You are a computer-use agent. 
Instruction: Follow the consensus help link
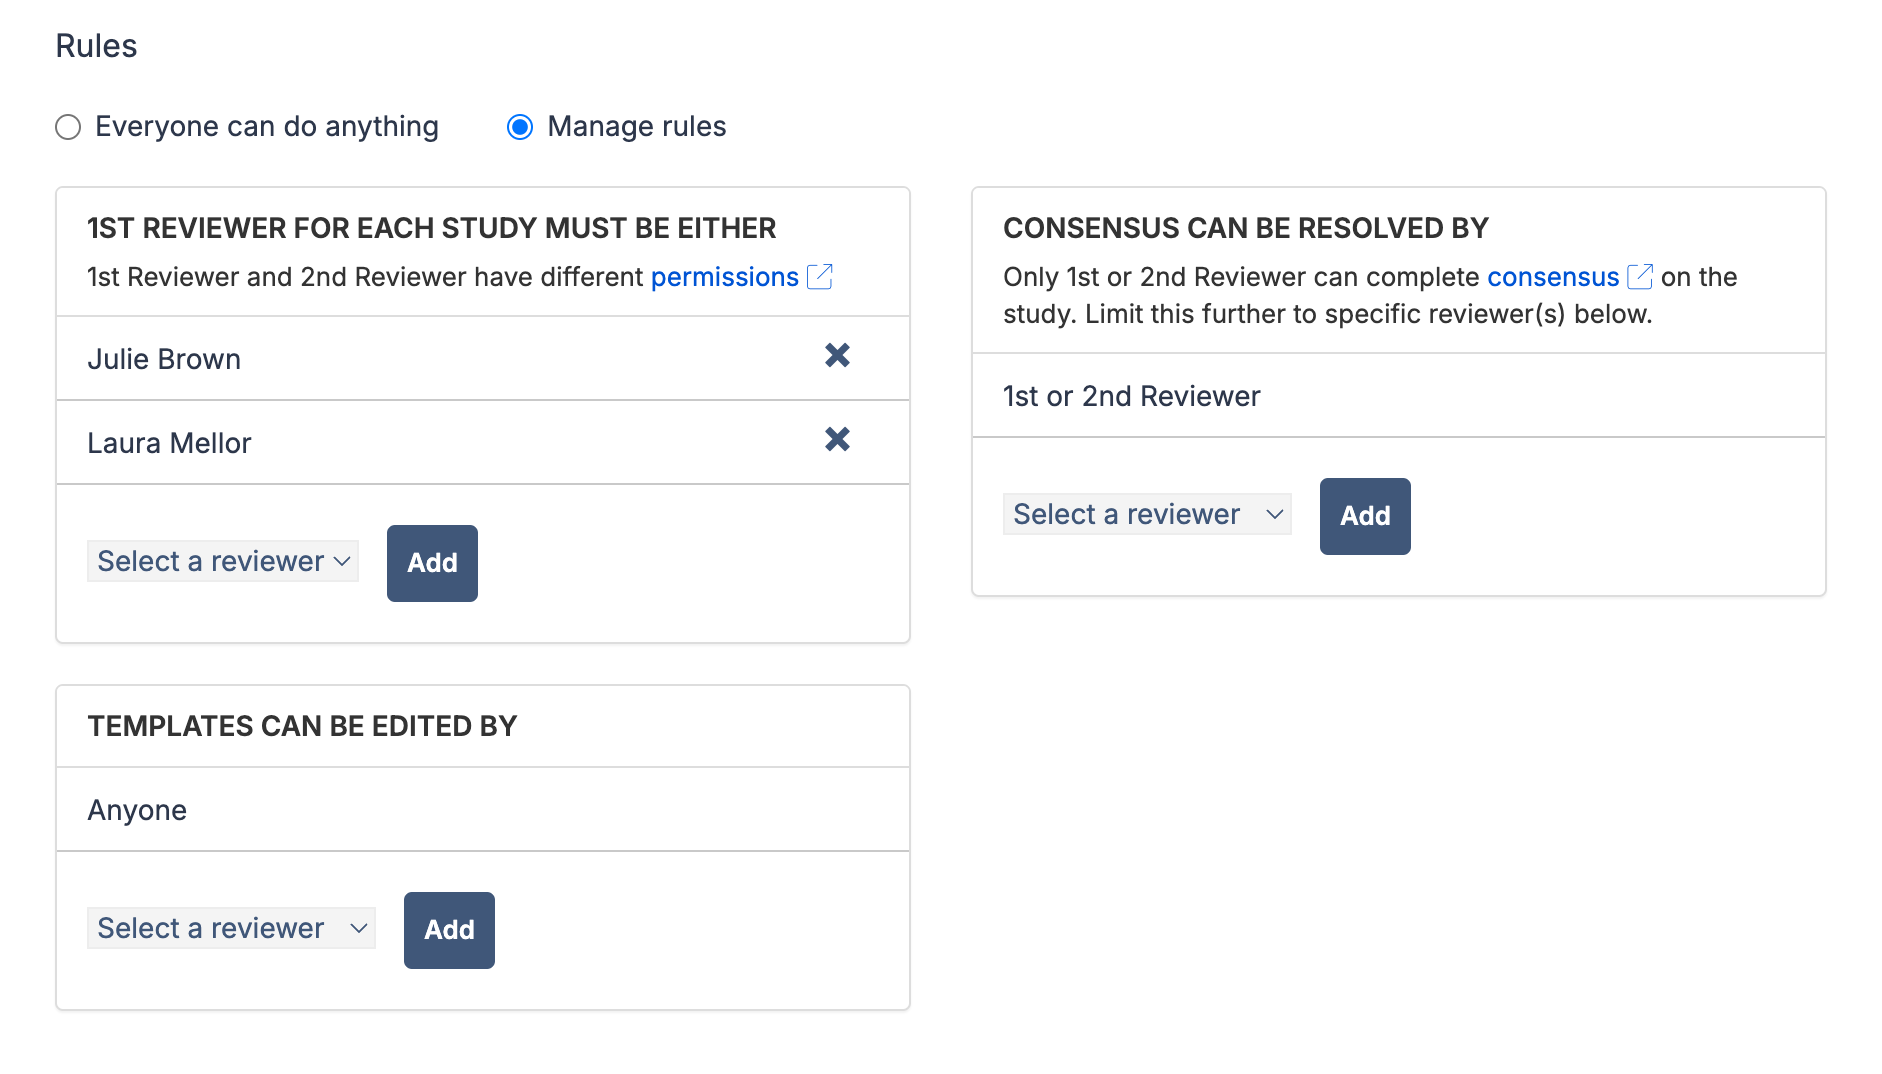coord(1552,277)
